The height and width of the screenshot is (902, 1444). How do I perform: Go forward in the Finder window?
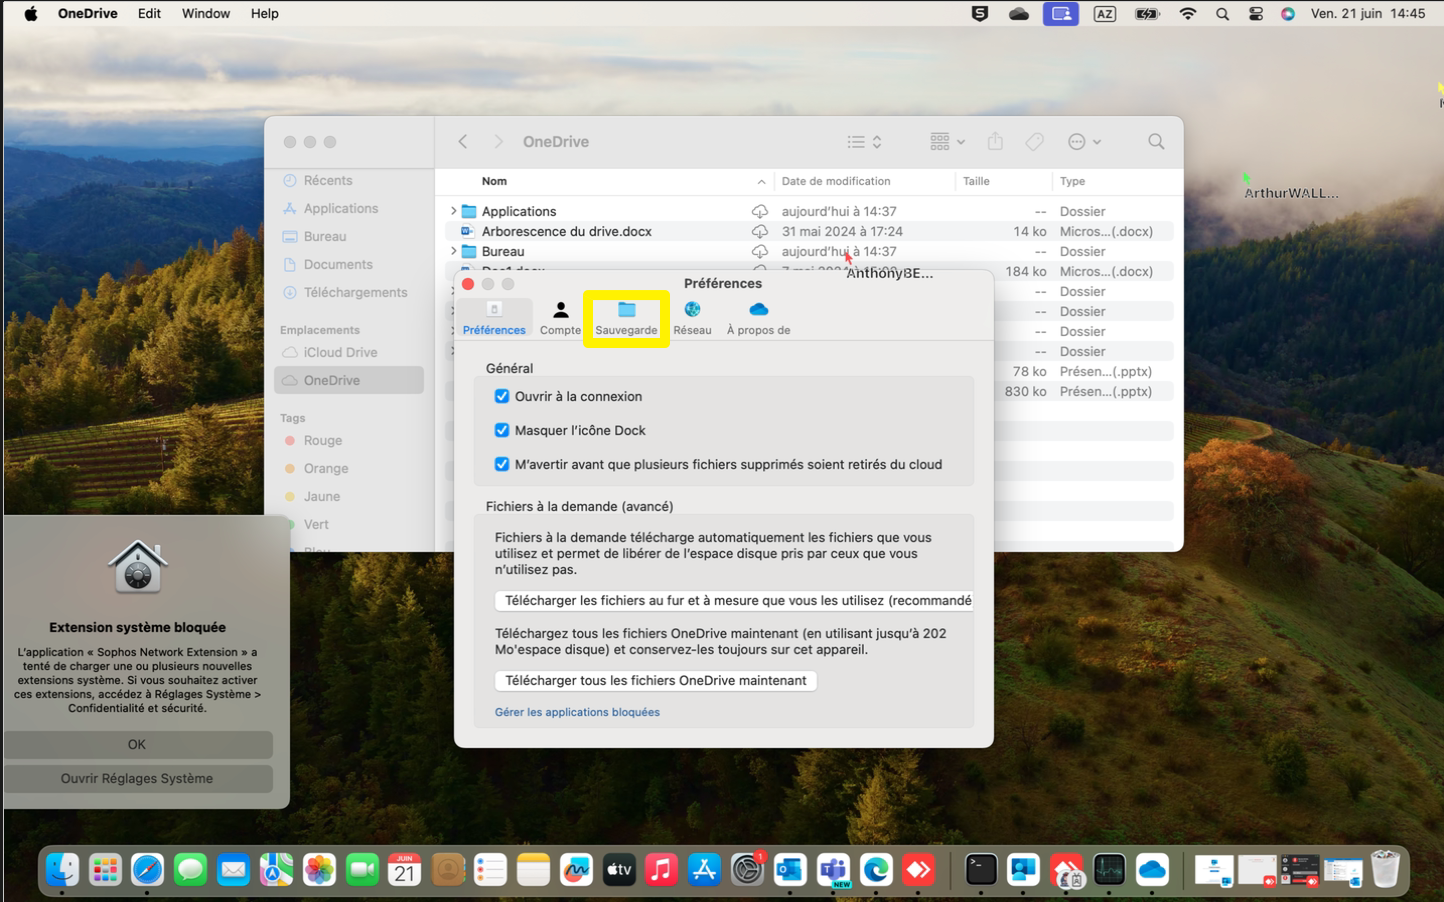(498, 142)
